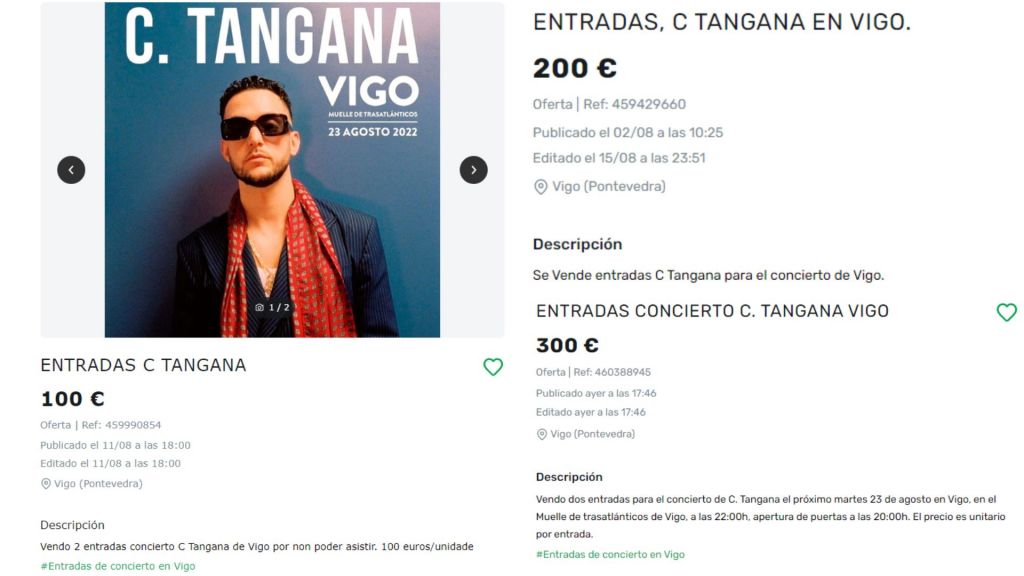Click Vigo (Pontevedra) location of 200 € listing
The height and width of the screenshot is (576, 1024).
(x=609, y=187)
